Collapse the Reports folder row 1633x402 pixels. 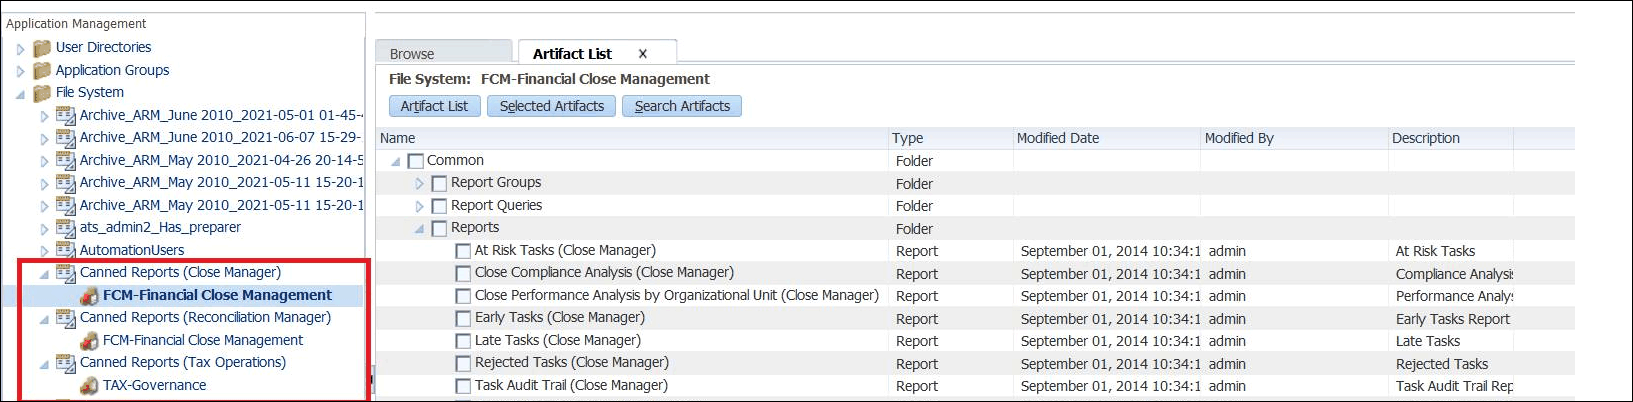tap(420, 229)
